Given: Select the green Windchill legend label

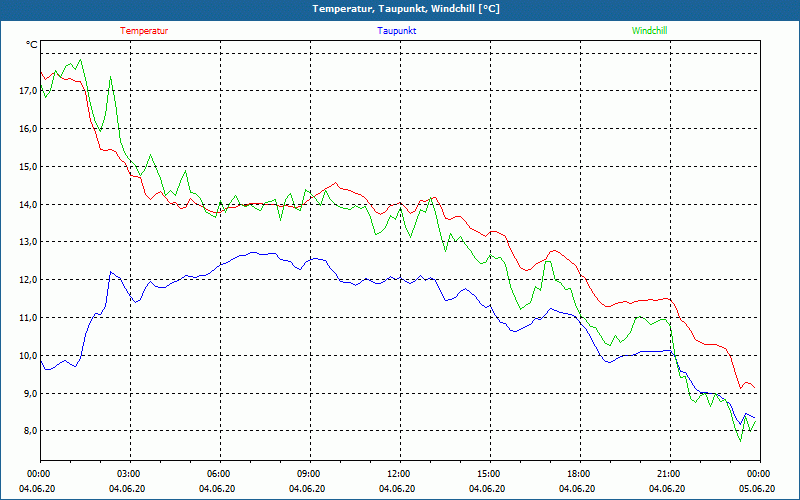Looking at the screenshot, I should (x=649, y=31).
